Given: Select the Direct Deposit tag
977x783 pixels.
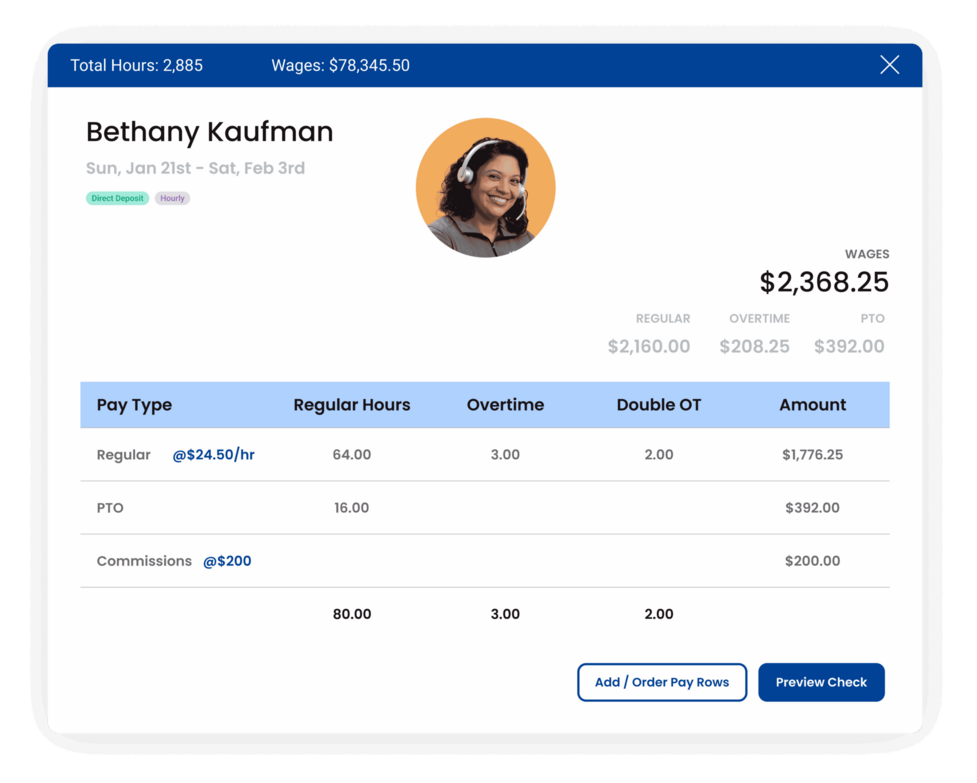Looking at the screenshot, I should pos(117,198).
